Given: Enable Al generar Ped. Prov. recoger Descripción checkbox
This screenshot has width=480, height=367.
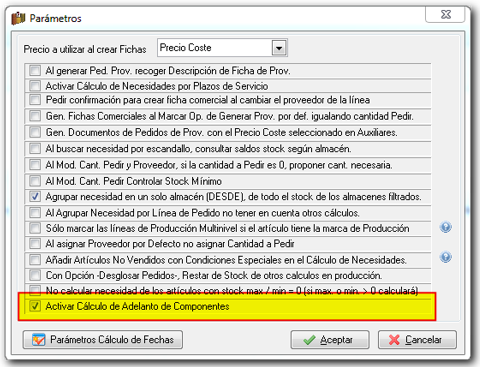Looking at the screenshot, I should click(35, 70).
